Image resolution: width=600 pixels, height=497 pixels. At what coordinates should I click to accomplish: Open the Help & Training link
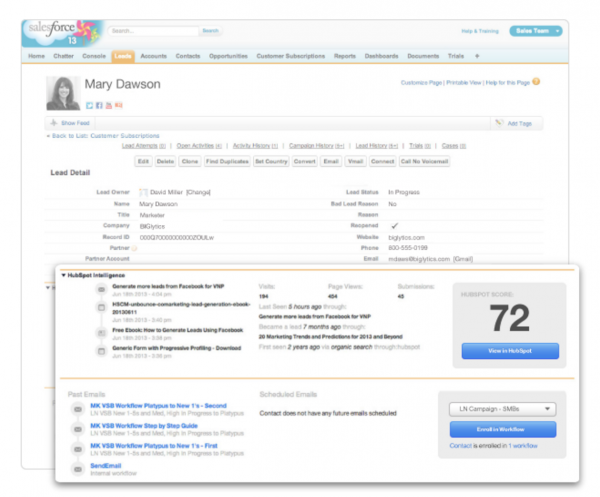[x=480, y=31]
